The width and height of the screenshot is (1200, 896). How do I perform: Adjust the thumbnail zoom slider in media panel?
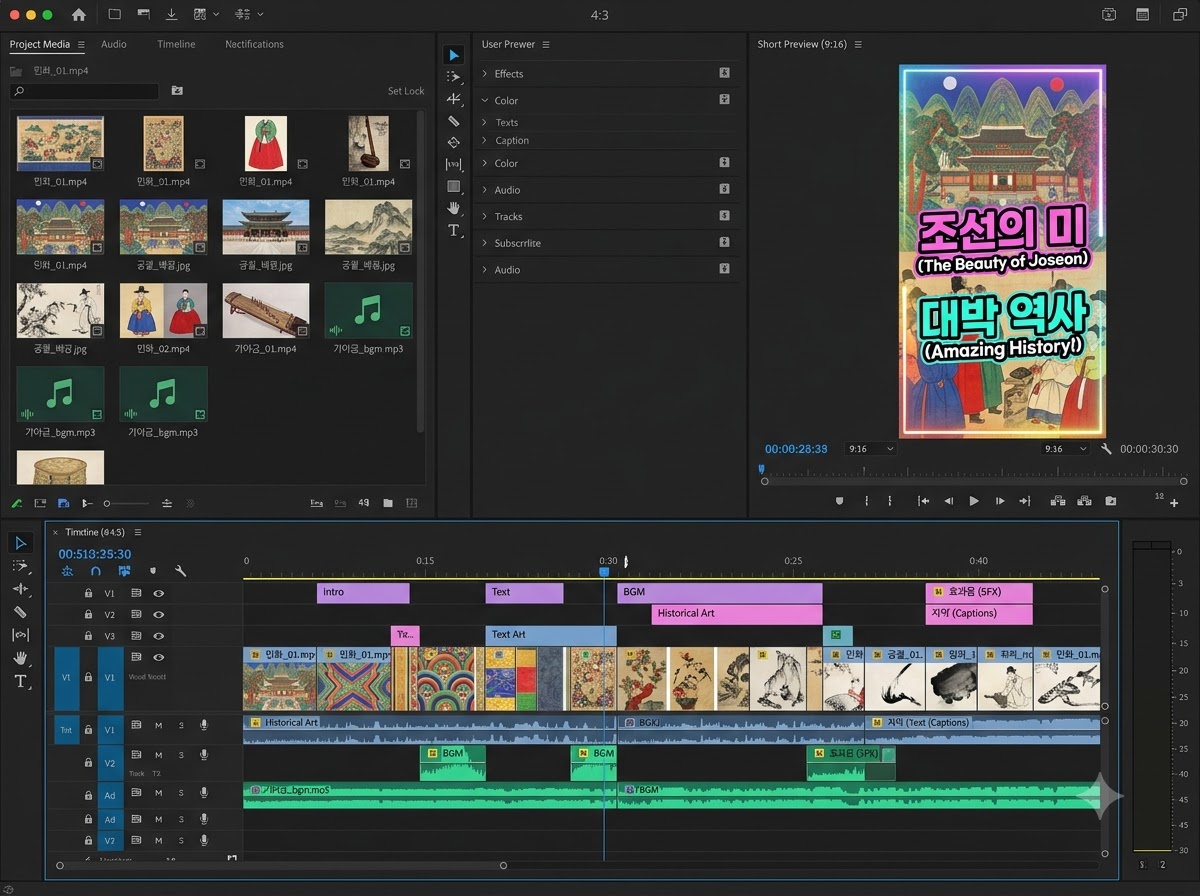click(x=128, y=503)
